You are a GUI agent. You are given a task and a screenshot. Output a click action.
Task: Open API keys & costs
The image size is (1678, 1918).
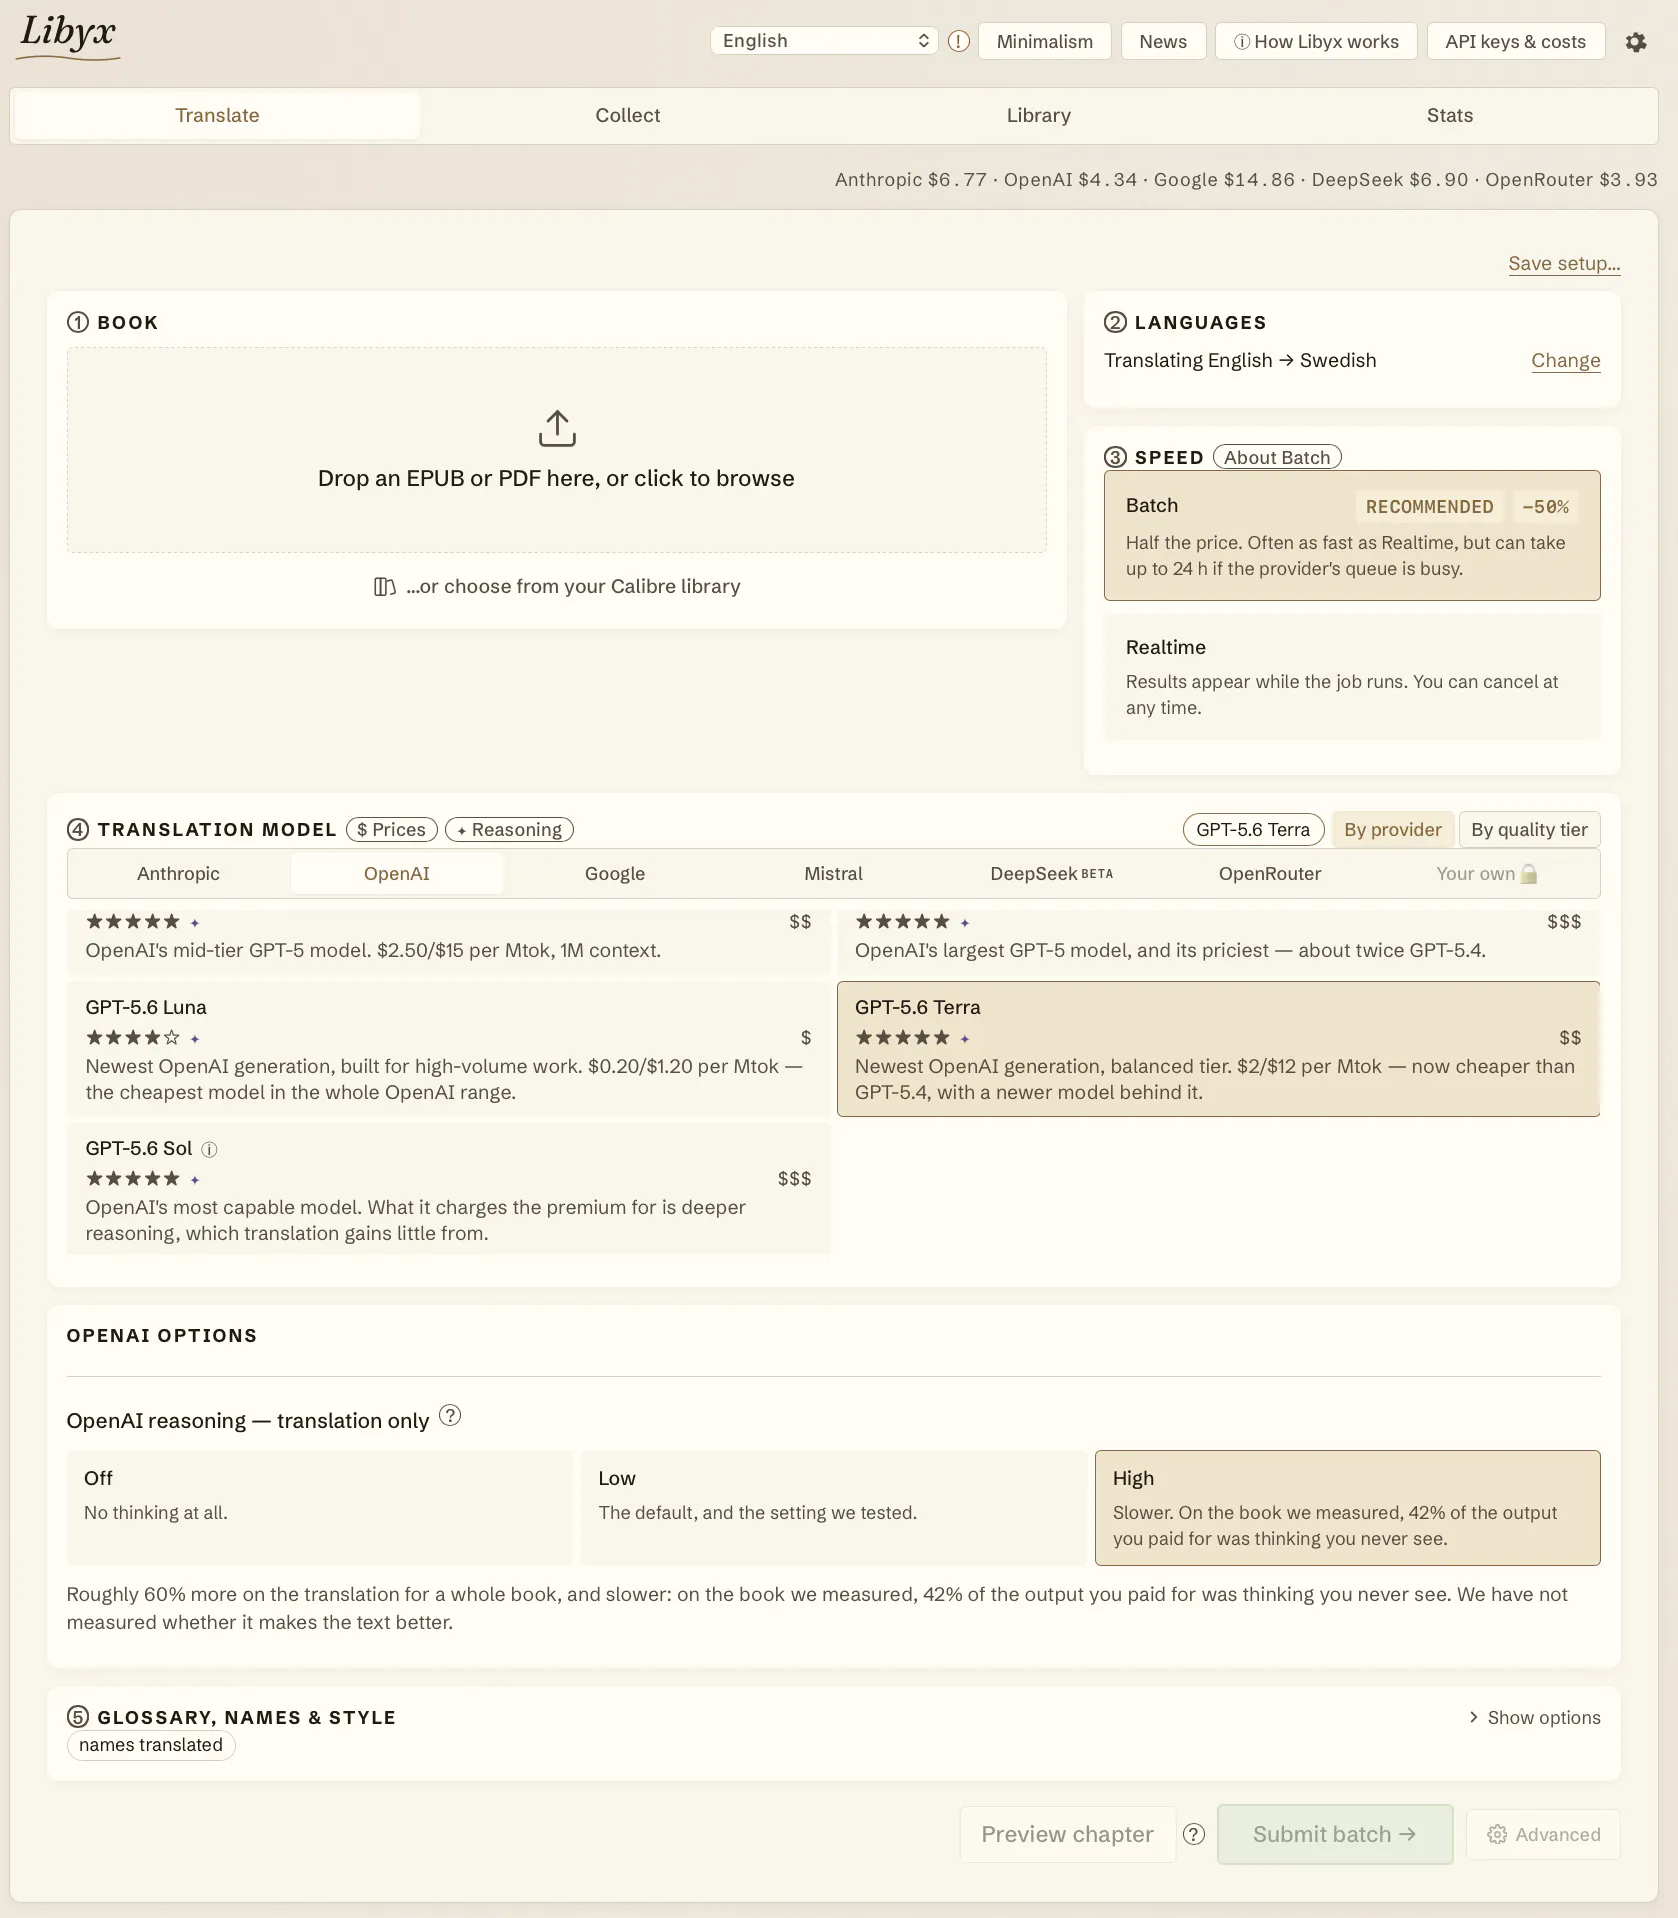point(1516,41)
